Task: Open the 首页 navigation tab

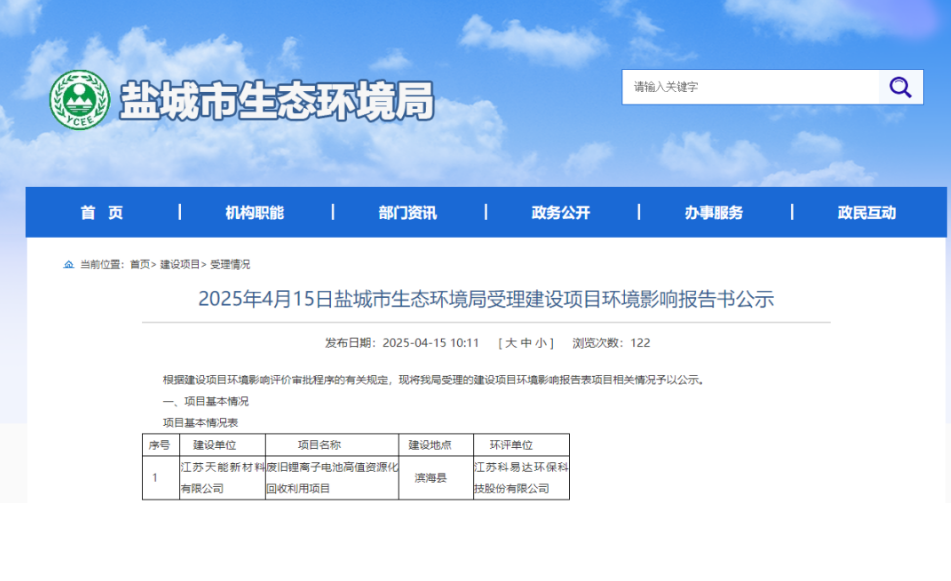Action: click(x=102, y=212)
